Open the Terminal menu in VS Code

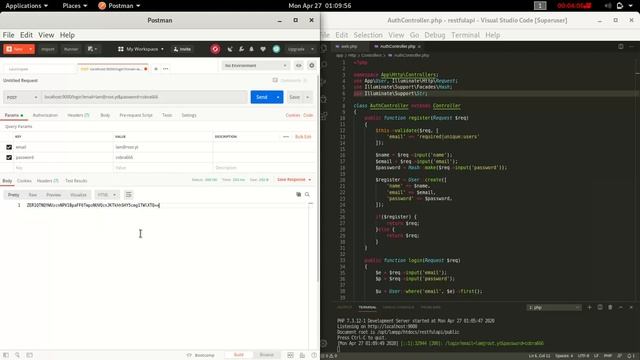(x=465, y=35)
